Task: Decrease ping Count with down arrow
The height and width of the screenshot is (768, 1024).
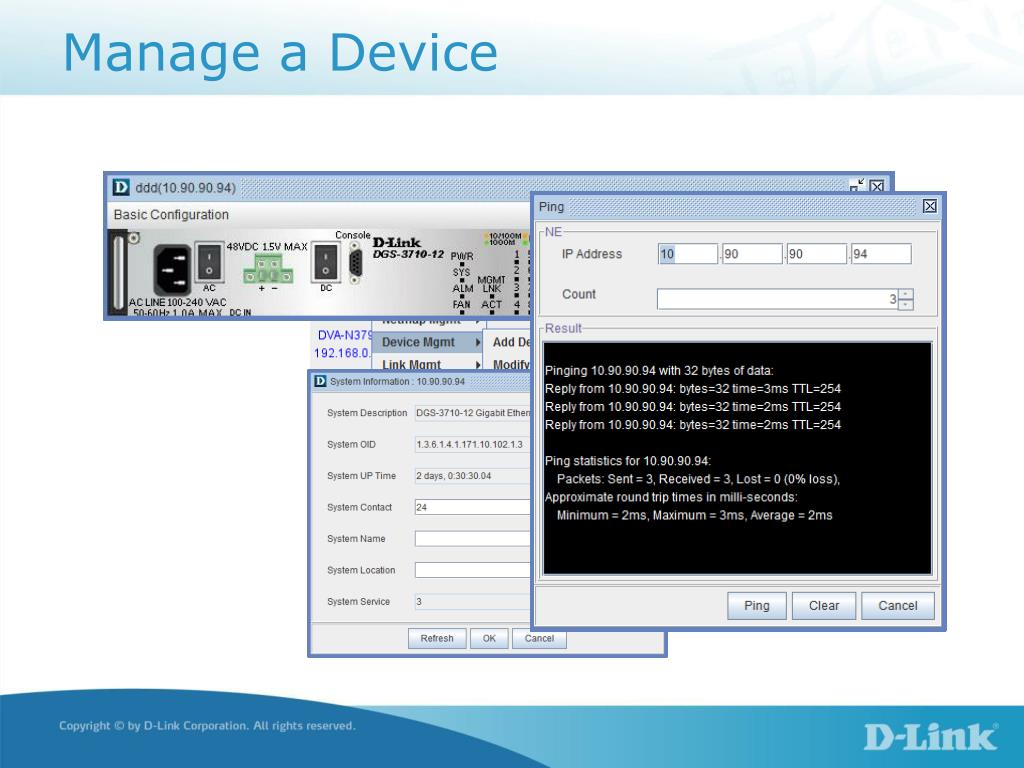Action: coord(906,304)
